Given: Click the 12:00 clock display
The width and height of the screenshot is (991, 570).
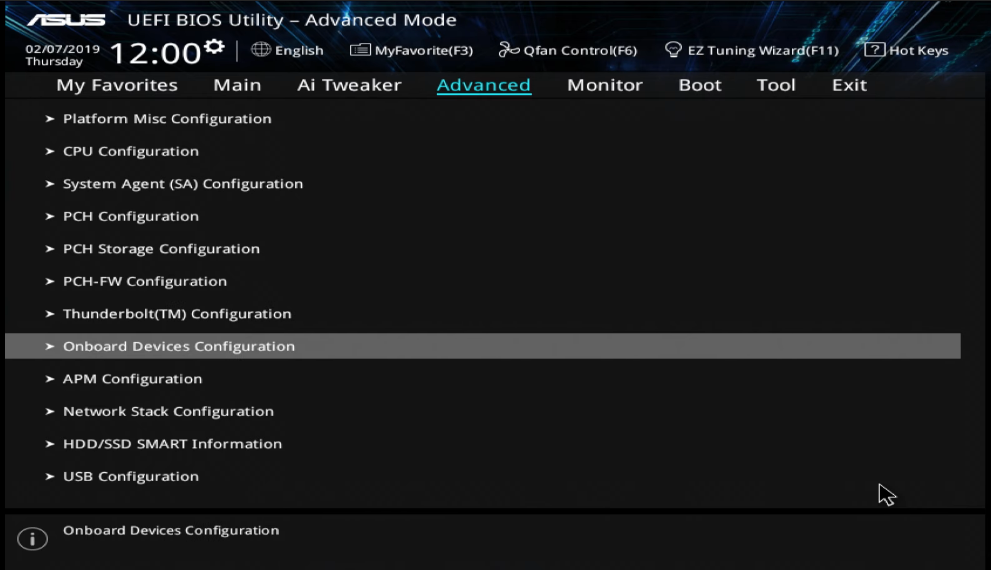Looking at the screenshot, I should [155, 53].
